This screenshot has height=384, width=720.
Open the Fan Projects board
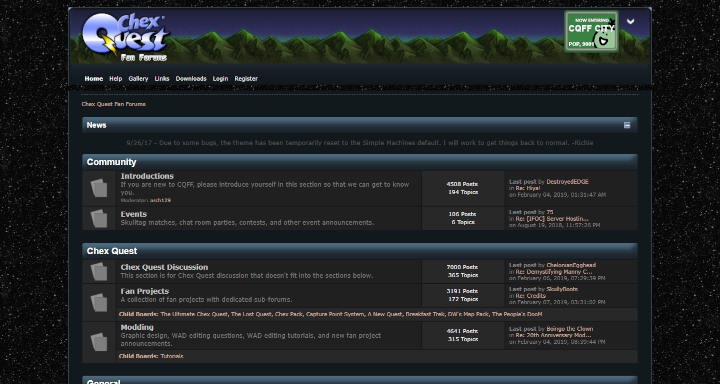145,291
